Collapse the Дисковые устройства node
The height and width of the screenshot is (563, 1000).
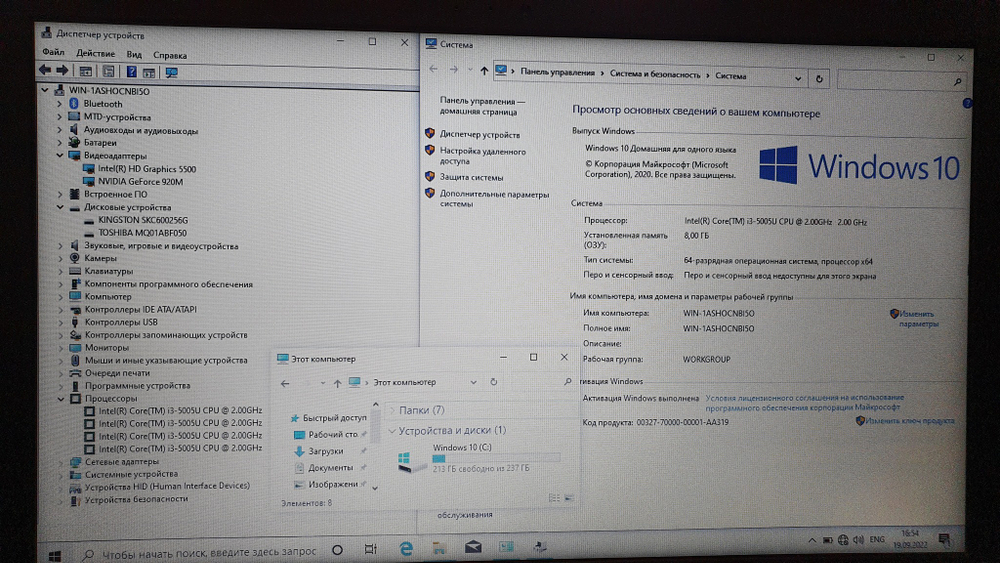pos(60,207)
